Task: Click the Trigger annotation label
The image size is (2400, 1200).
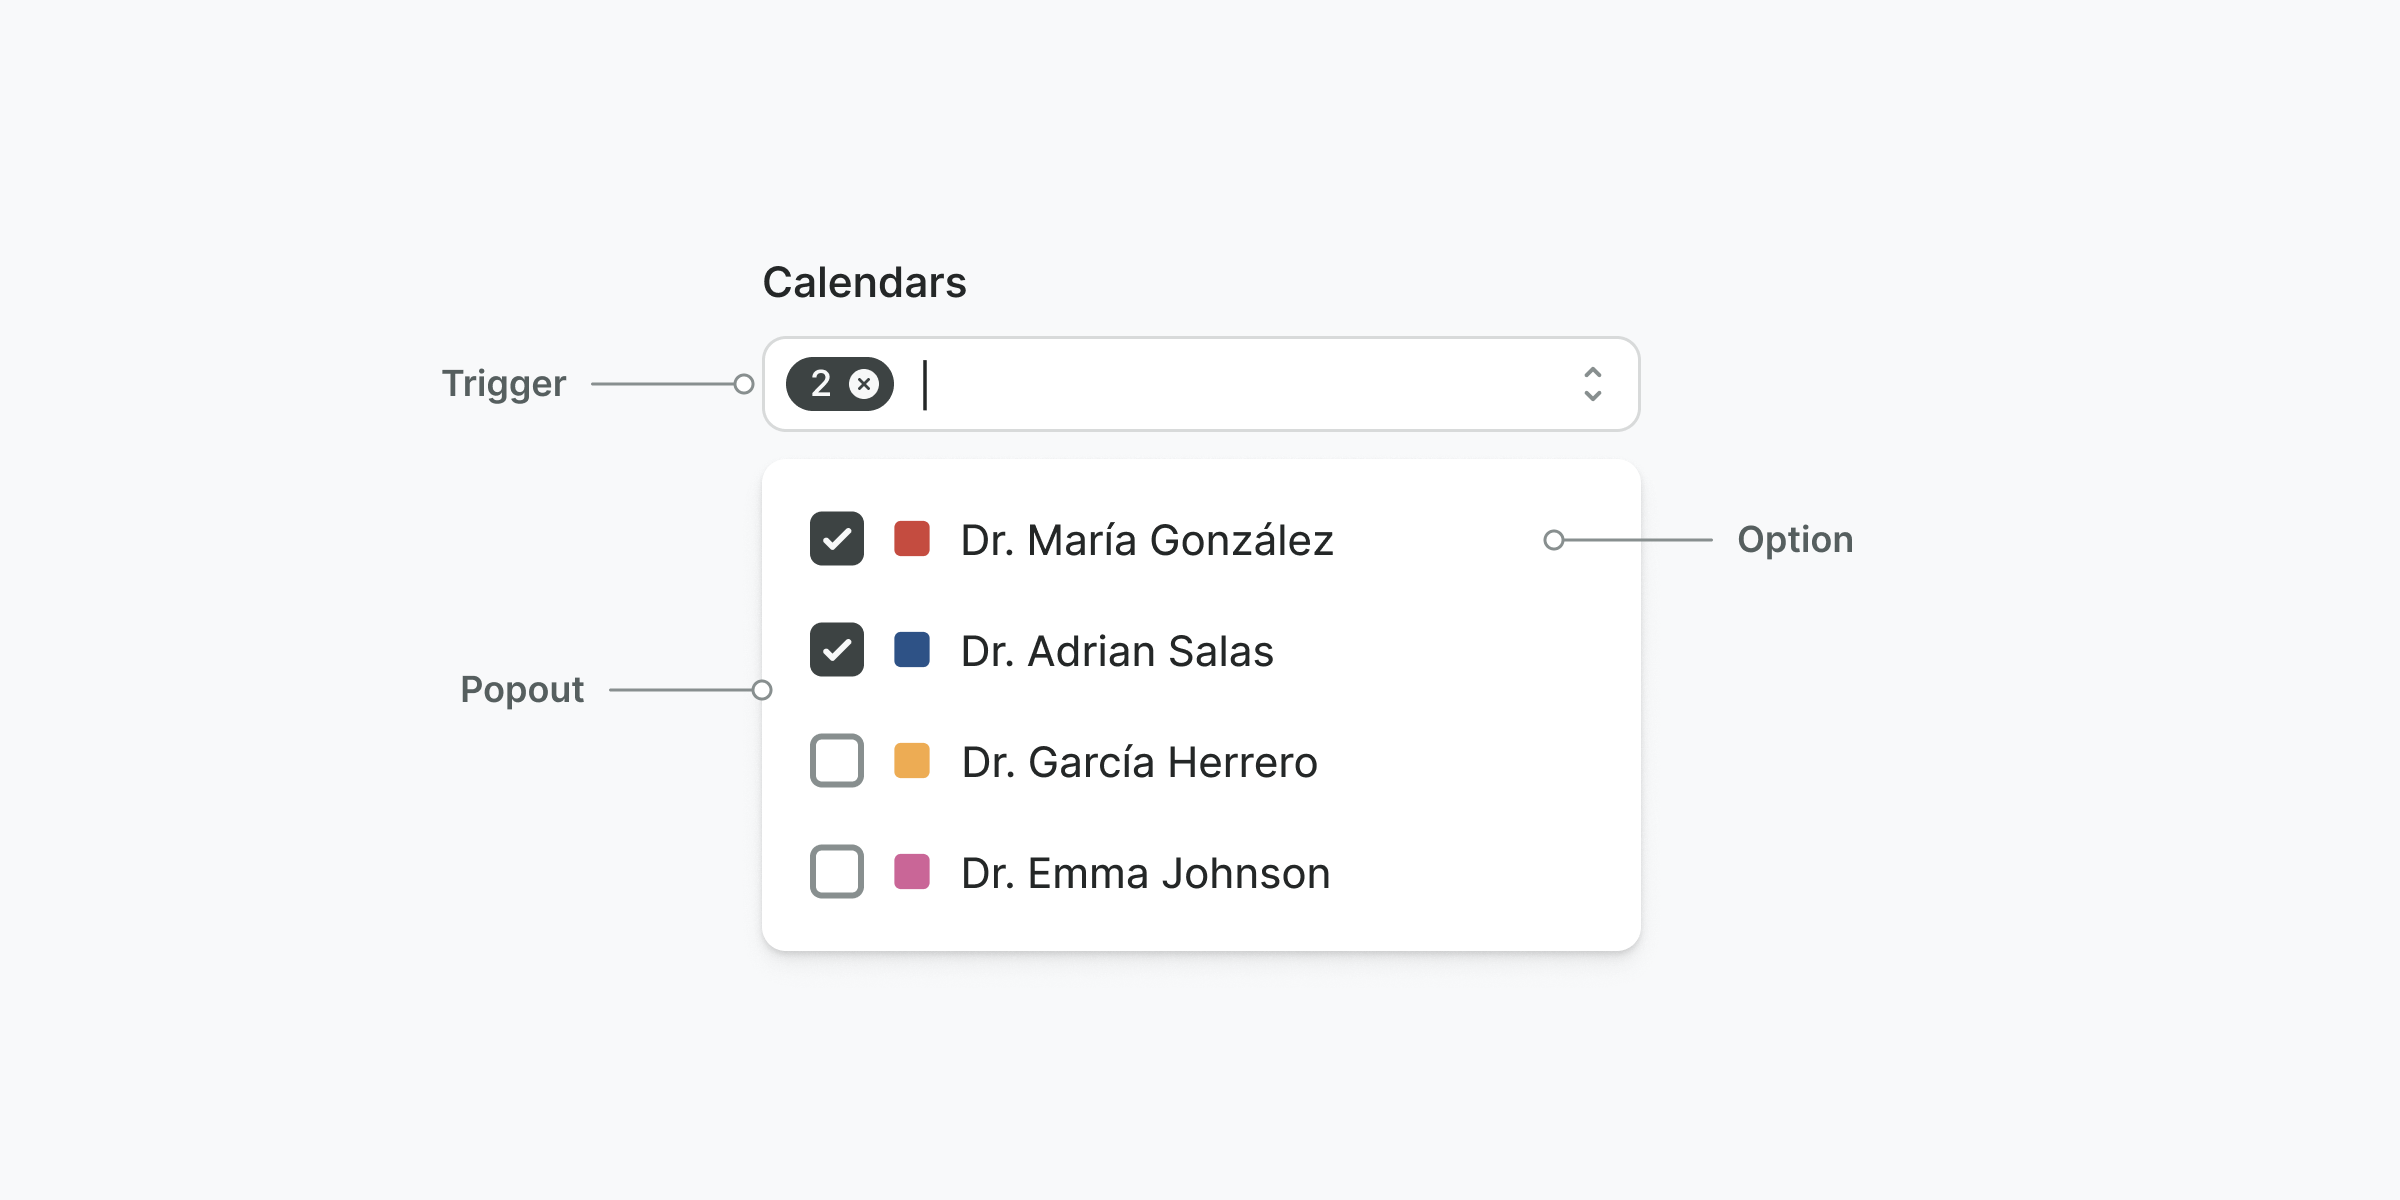Action: coord(504,384)
